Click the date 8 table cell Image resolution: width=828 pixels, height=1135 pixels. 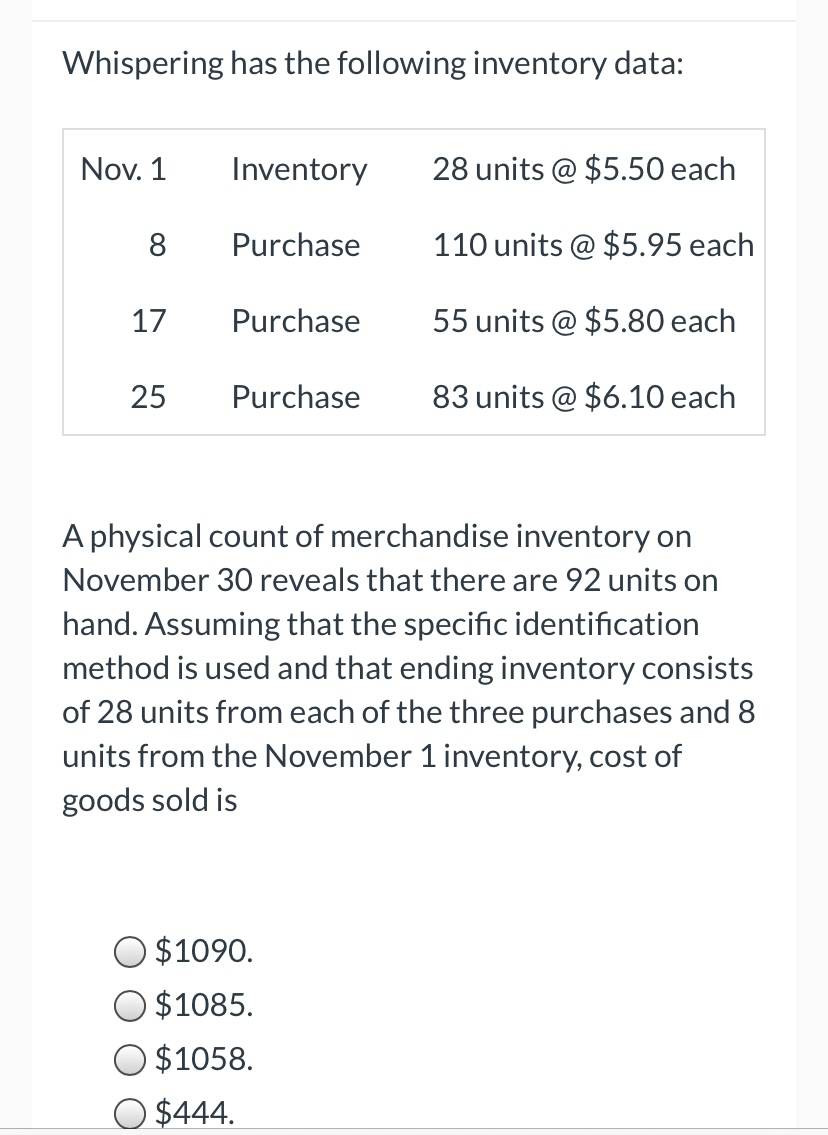pyautogui.click(x=157, y=245)
